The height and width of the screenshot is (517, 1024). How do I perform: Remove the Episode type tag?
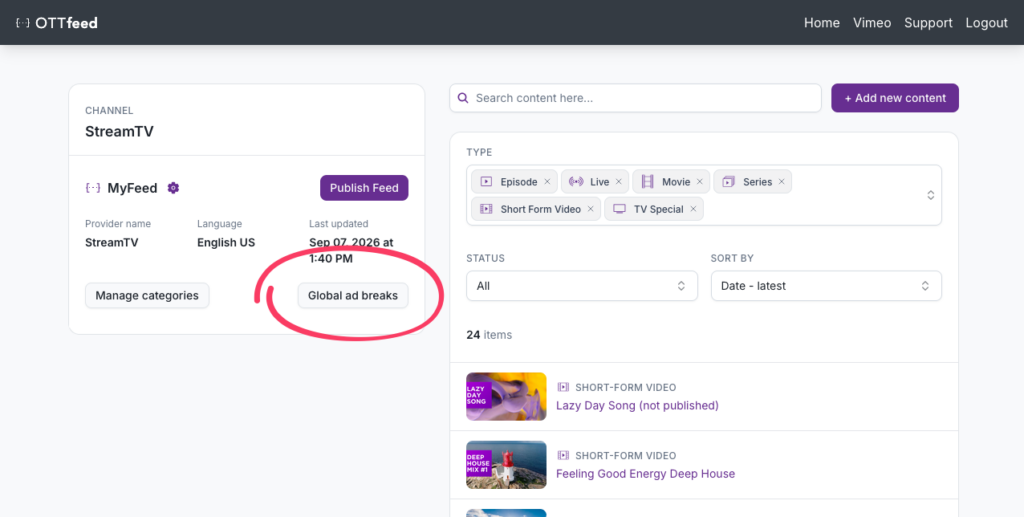[547, 182]
